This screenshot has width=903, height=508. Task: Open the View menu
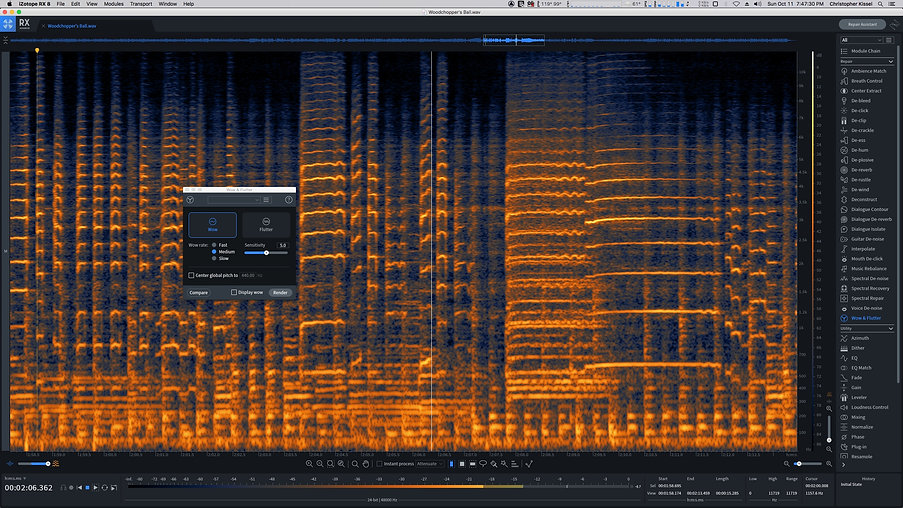[x=92, y=3]
